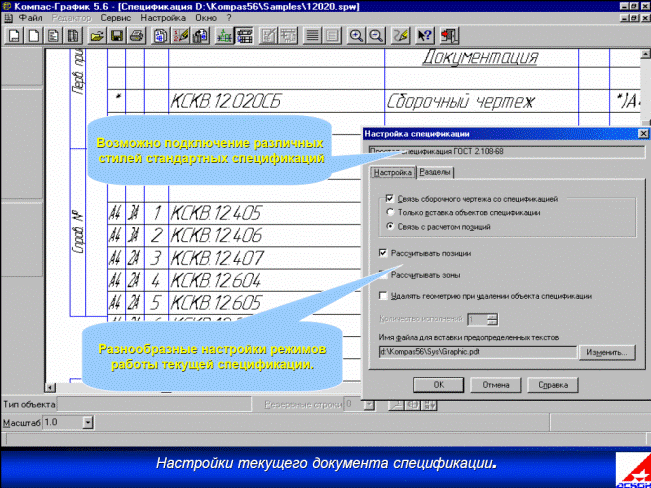The image size is (651, 488).
Task: Create a new specification document
Action: (73, 36)
